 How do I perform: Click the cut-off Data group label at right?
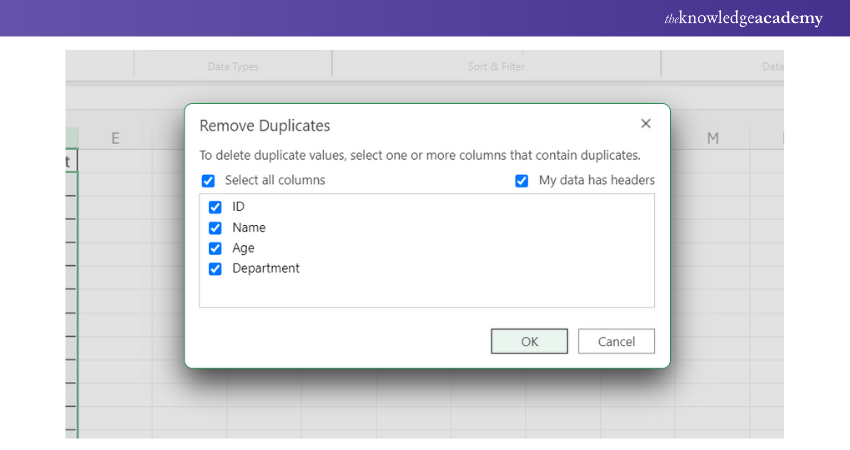771,67
